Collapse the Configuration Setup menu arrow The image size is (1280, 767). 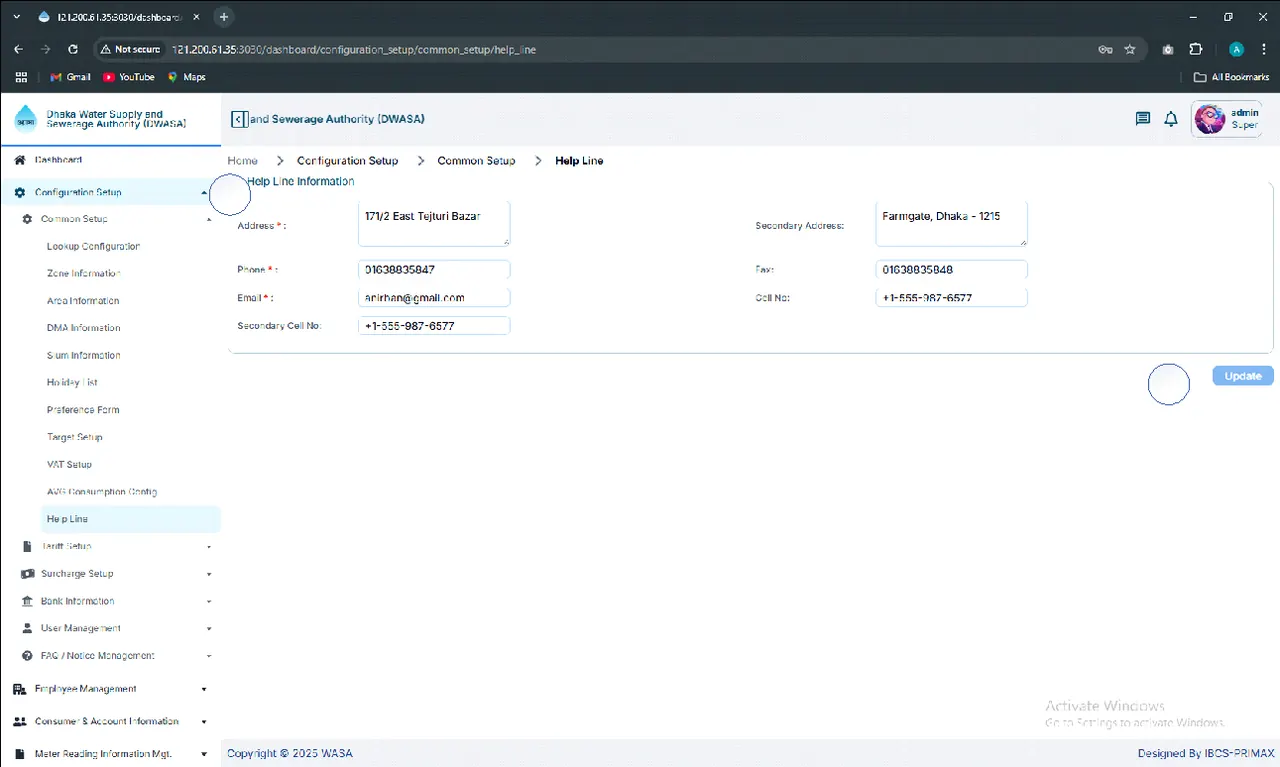(204, 192)
